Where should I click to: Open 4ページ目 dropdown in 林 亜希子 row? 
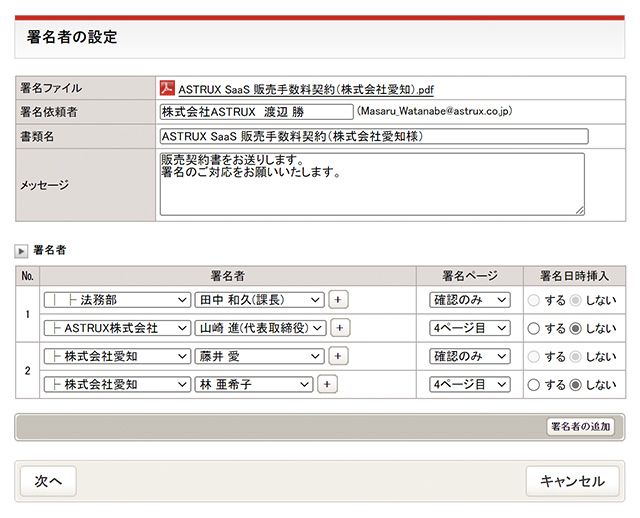469,385
